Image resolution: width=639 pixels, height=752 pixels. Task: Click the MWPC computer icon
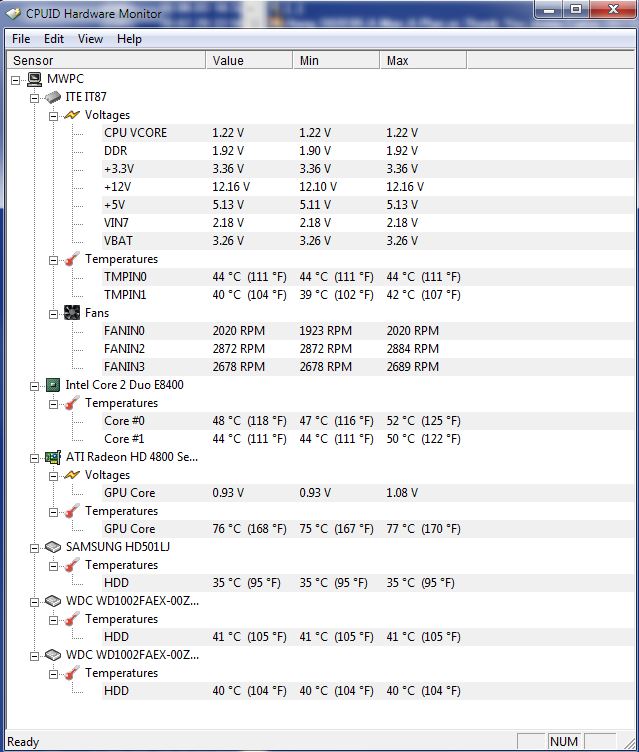34,79
